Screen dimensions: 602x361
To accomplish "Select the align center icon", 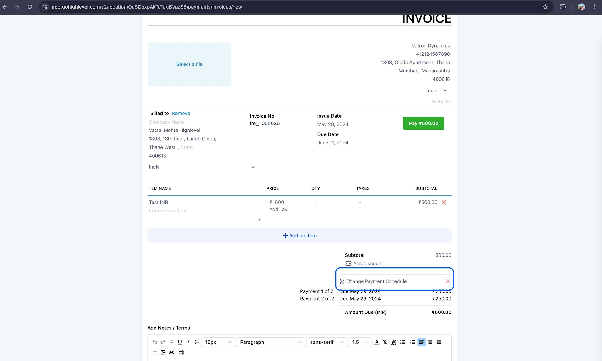I will click(430, 342).
